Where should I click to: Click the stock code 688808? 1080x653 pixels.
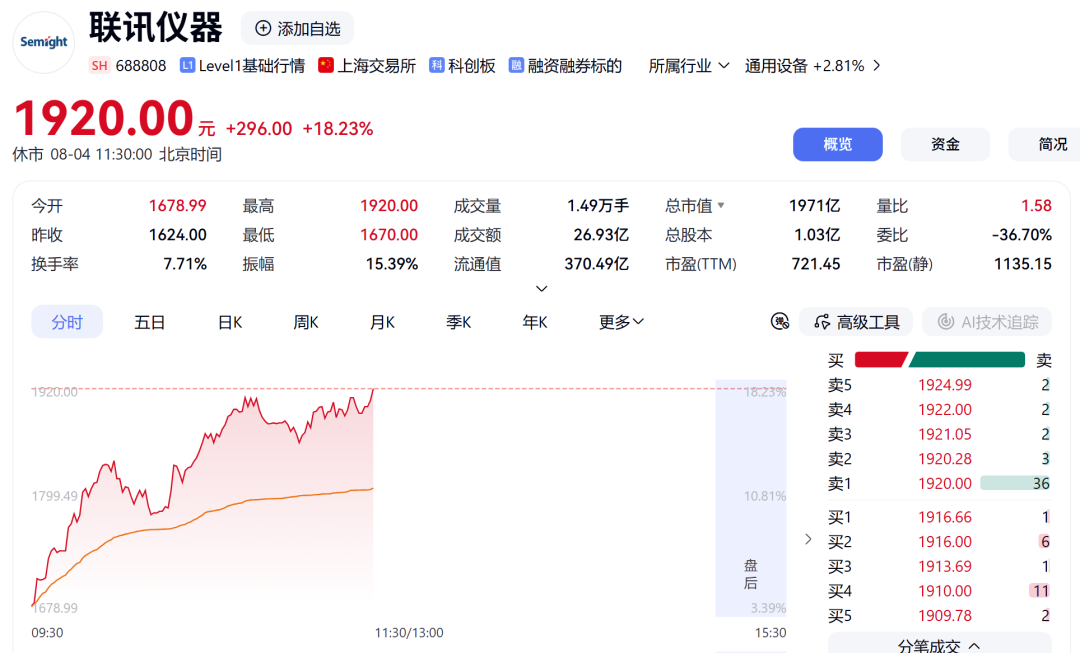click(141, 65)
